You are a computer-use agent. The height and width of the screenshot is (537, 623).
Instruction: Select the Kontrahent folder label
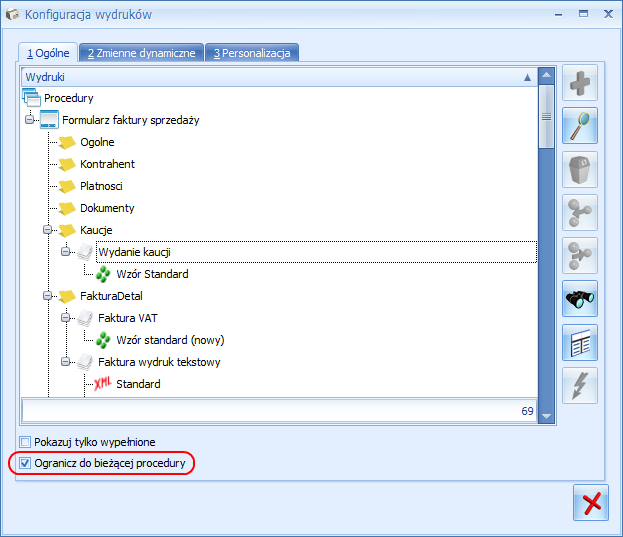click(x=107, y=164)
